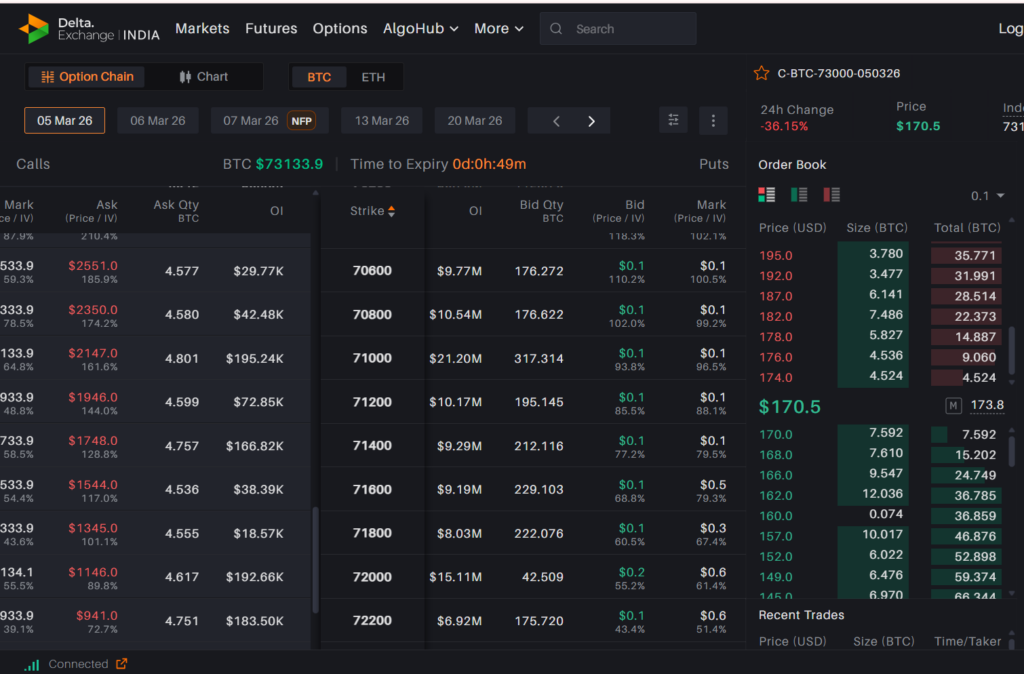Open option chain filter settings icon
Viewport: 1024px width, 674px height.
pyautogui.click(x=673, y=120)
